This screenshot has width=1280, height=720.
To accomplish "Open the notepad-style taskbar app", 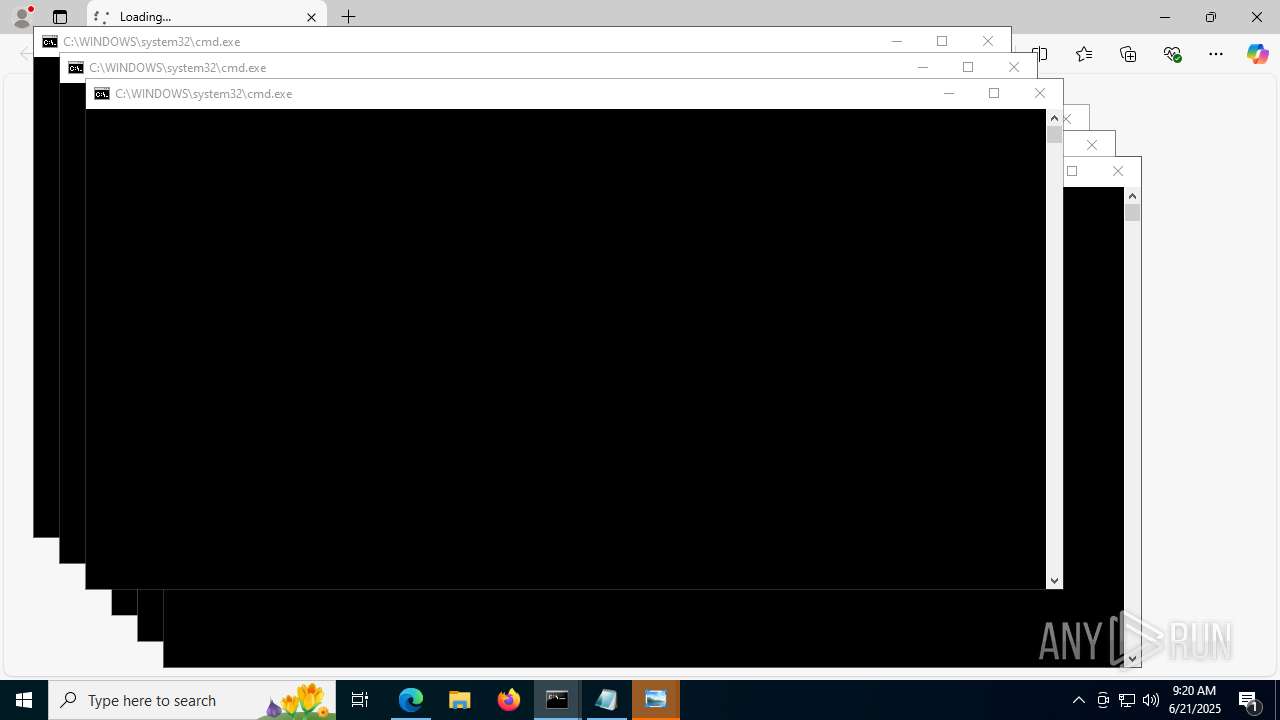I will tap(607, 700).
